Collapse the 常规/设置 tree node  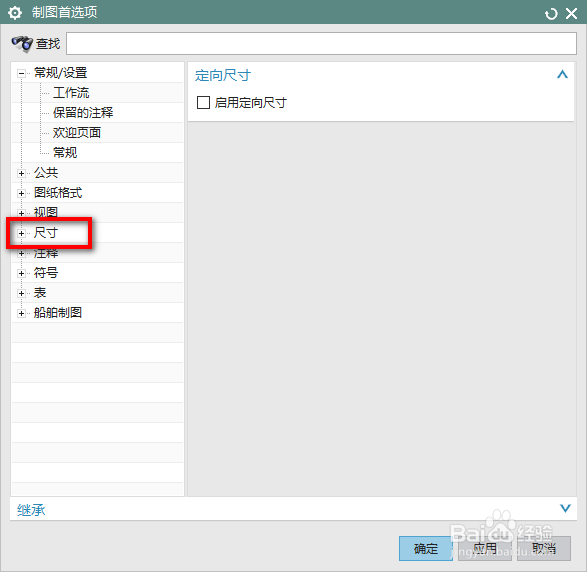coord(21,73)
